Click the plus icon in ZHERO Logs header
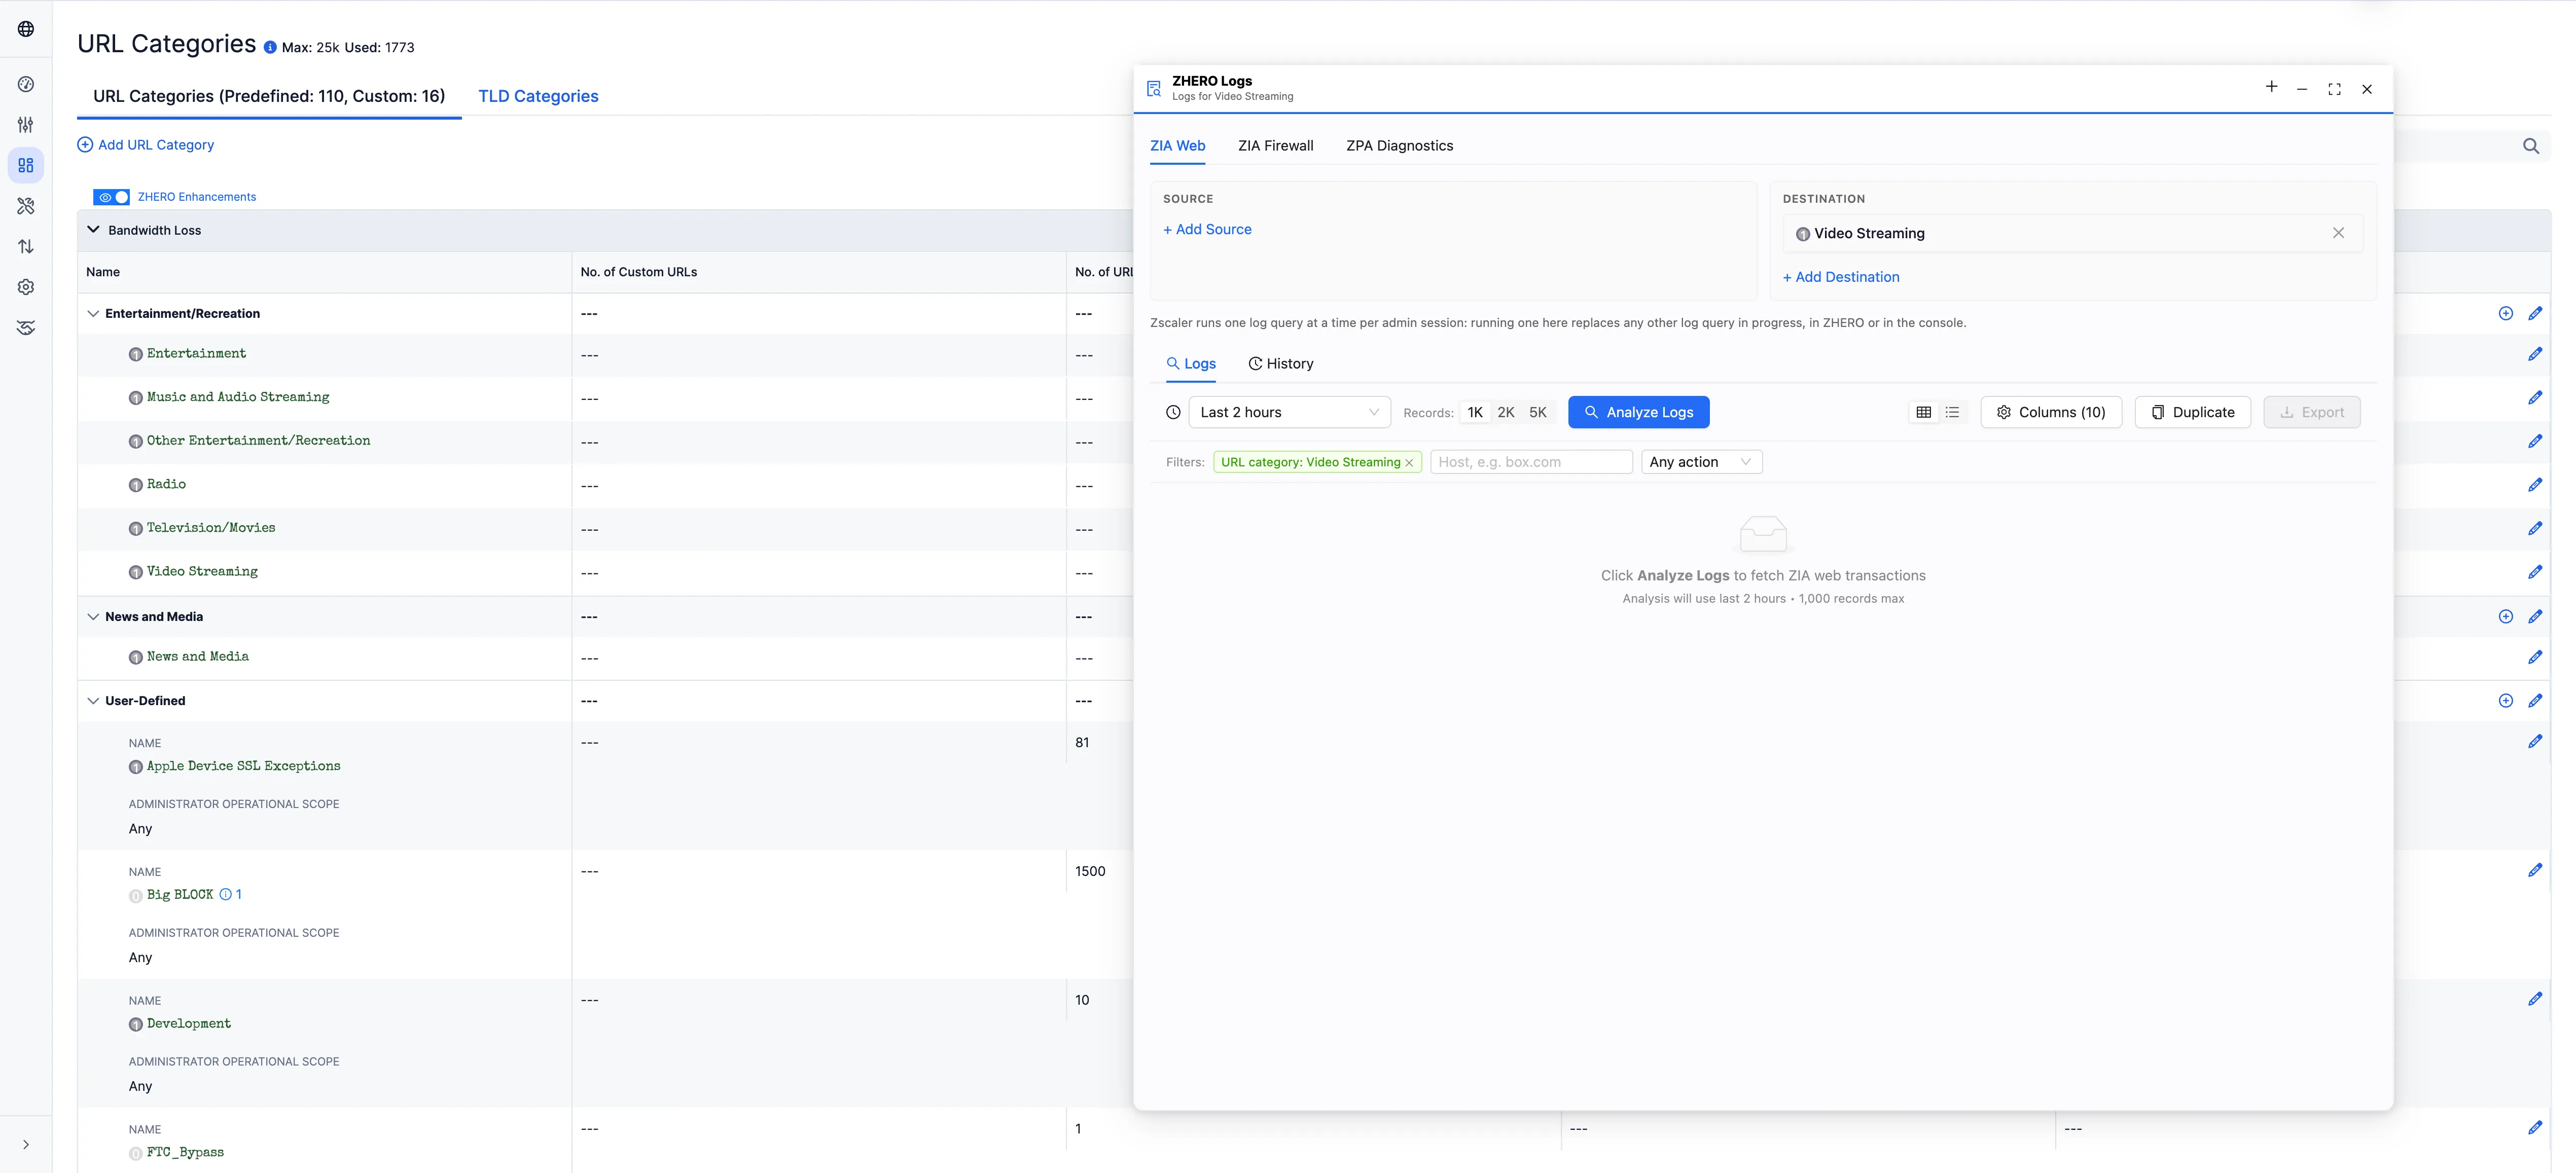 click(2272, 87)
